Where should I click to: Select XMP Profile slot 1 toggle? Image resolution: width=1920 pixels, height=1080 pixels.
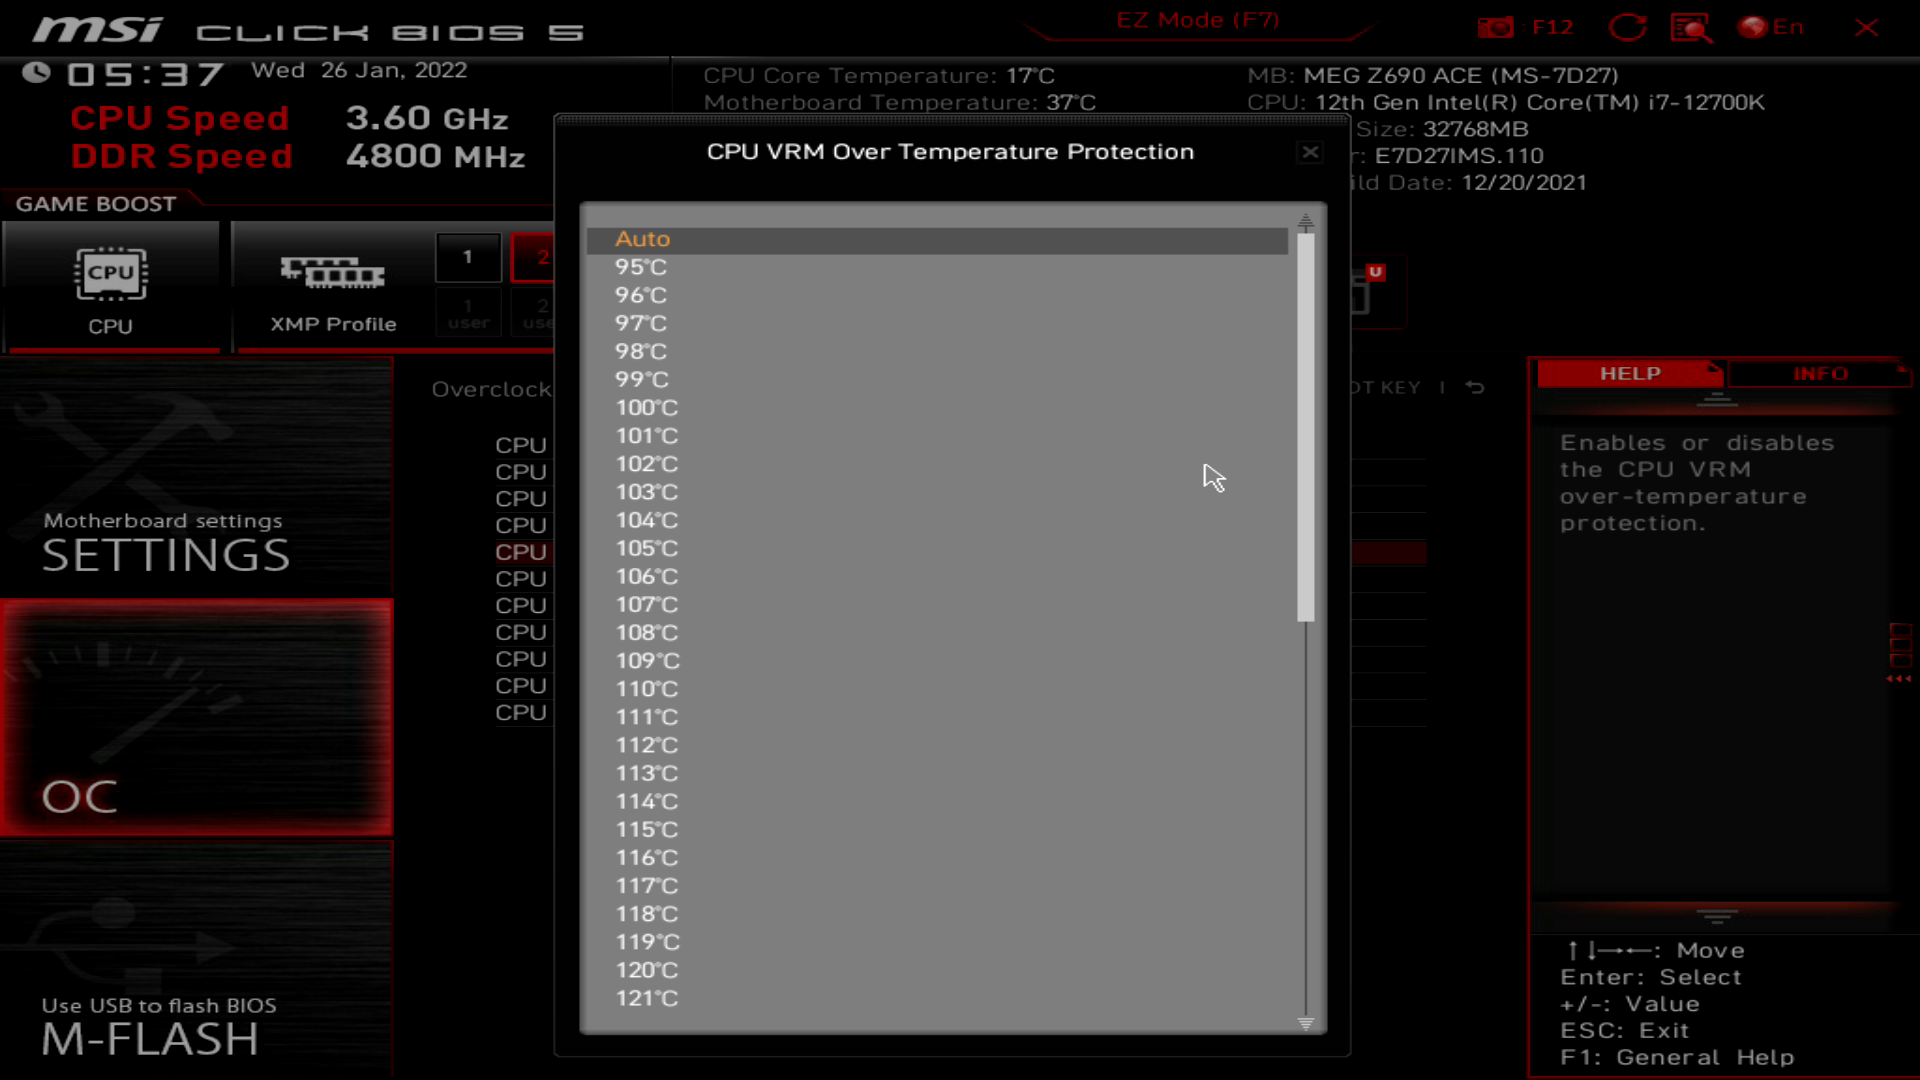point(468,257)
